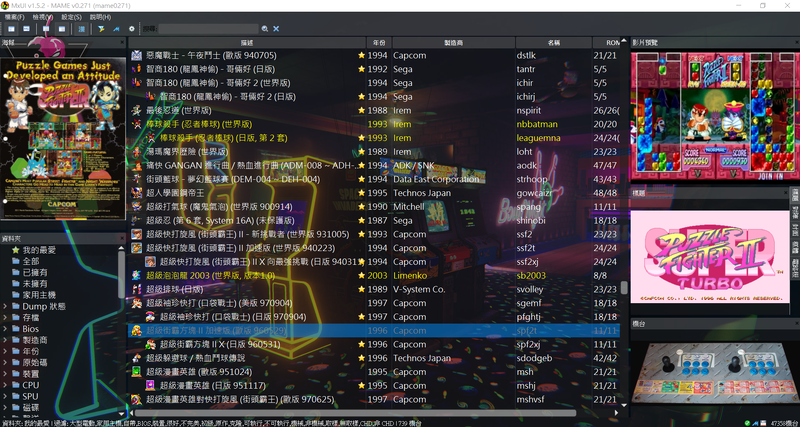Expand the Dump 狀態 folder node

tap(5, 307)
